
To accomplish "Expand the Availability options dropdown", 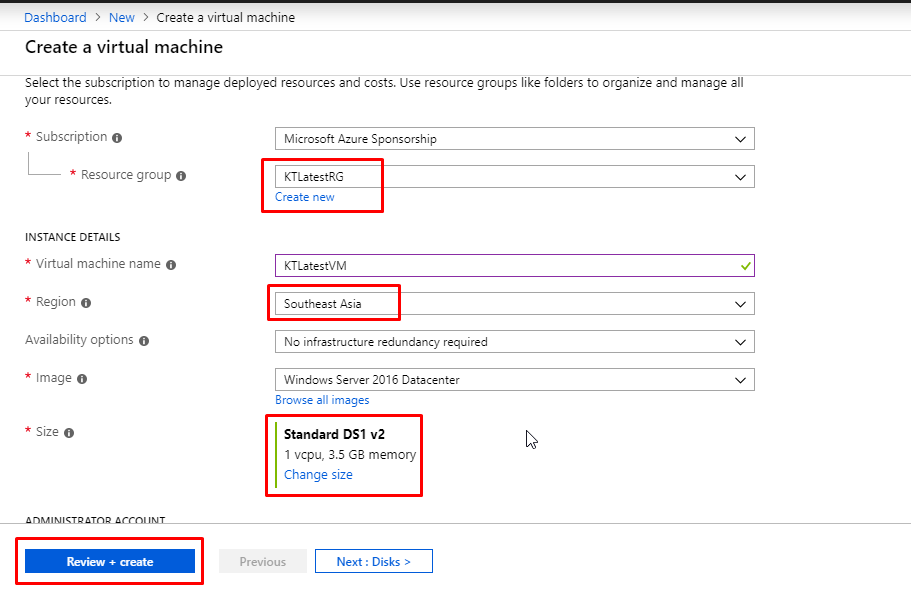I will (515, 342).
